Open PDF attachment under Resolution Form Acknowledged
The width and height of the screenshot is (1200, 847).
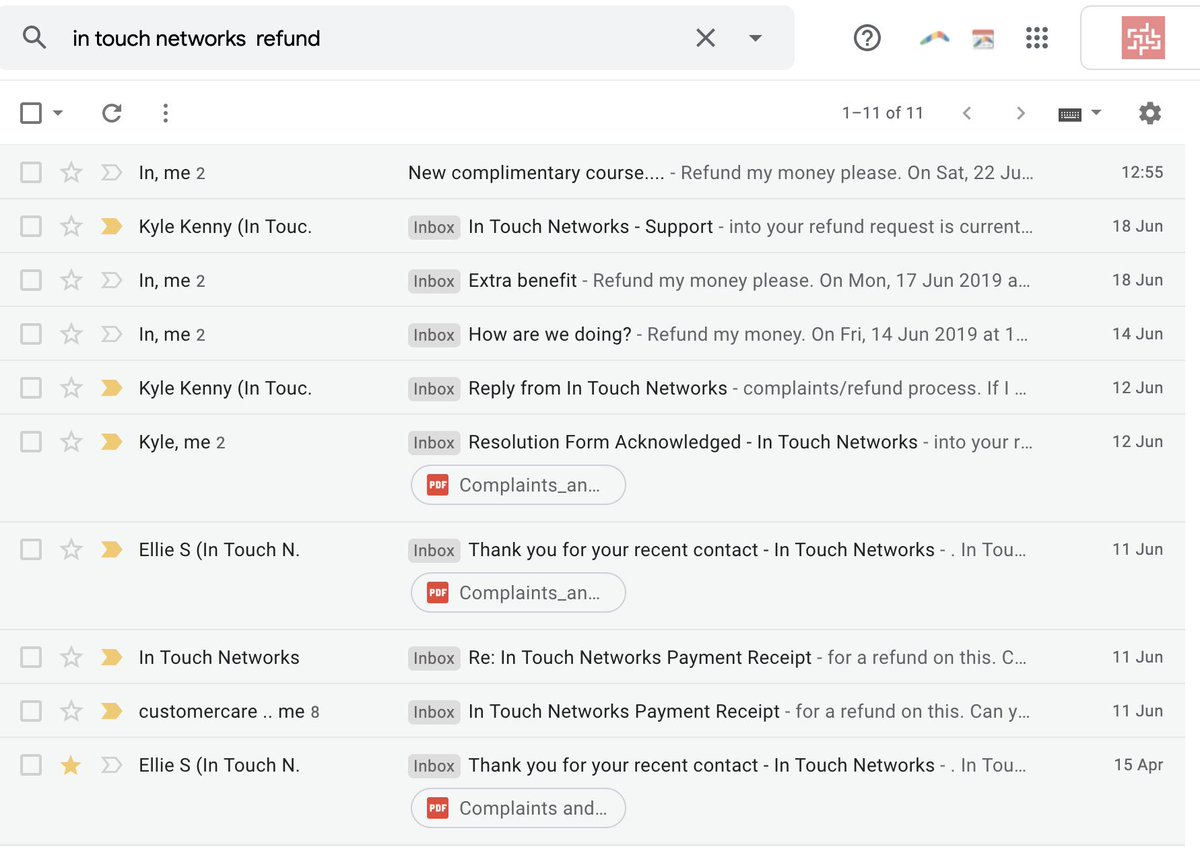tap(518, 485)
